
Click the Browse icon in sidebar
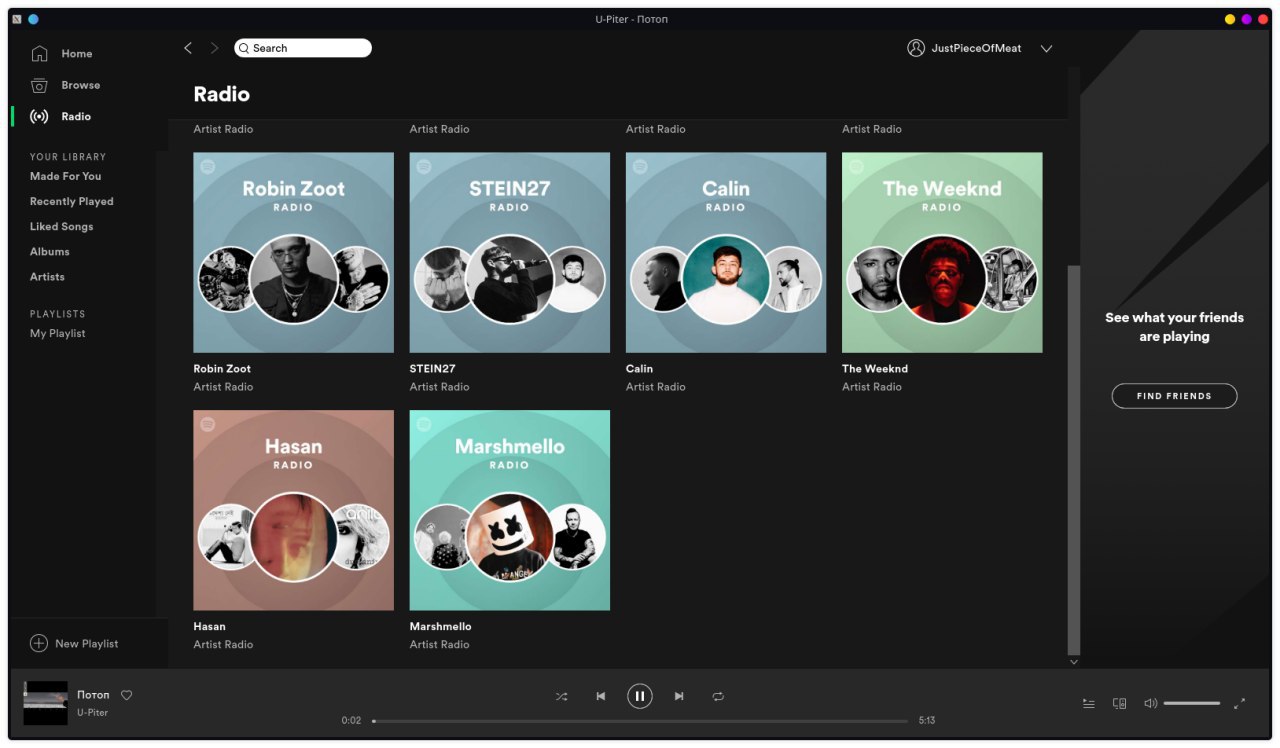39,85
